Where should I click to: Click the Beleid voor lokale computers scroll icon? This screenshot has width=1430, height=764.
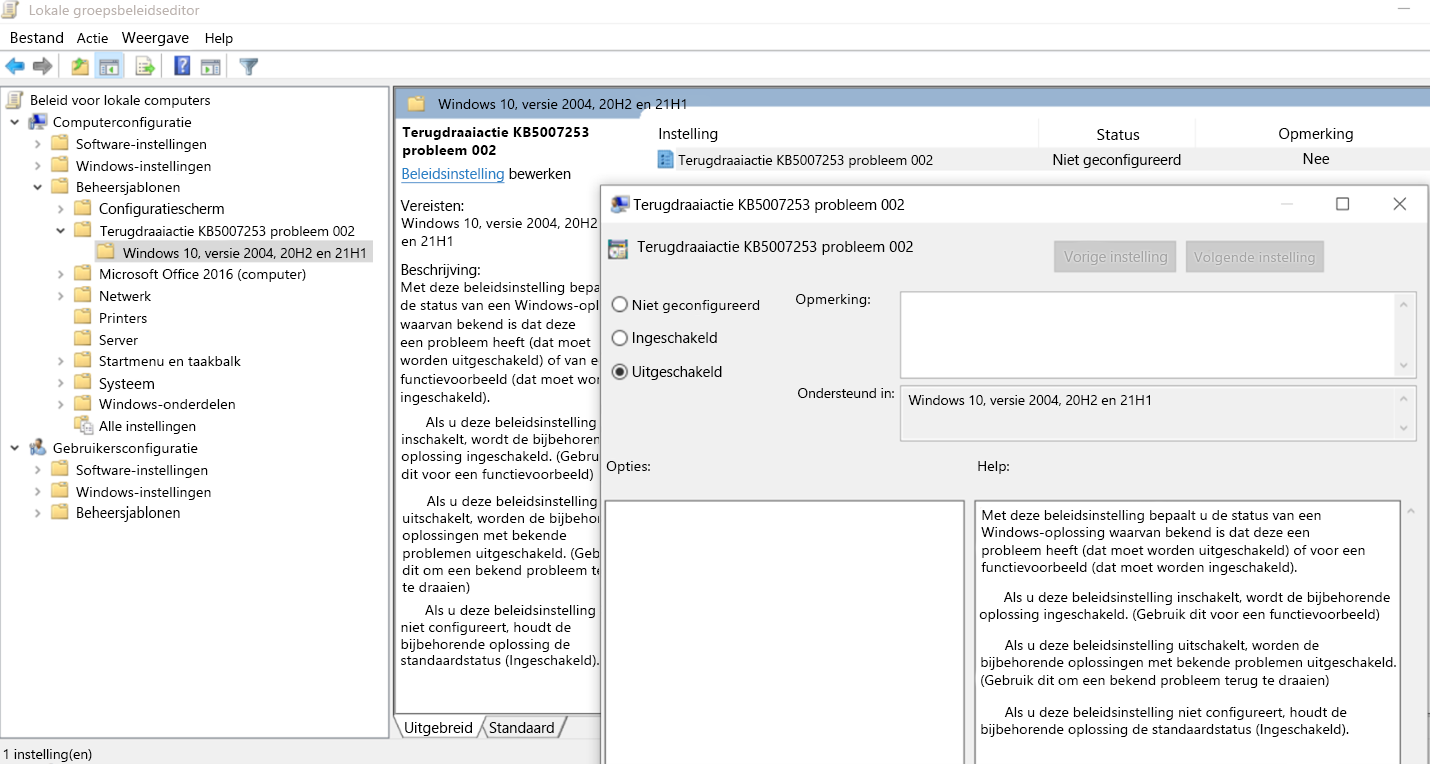[14, 100]
